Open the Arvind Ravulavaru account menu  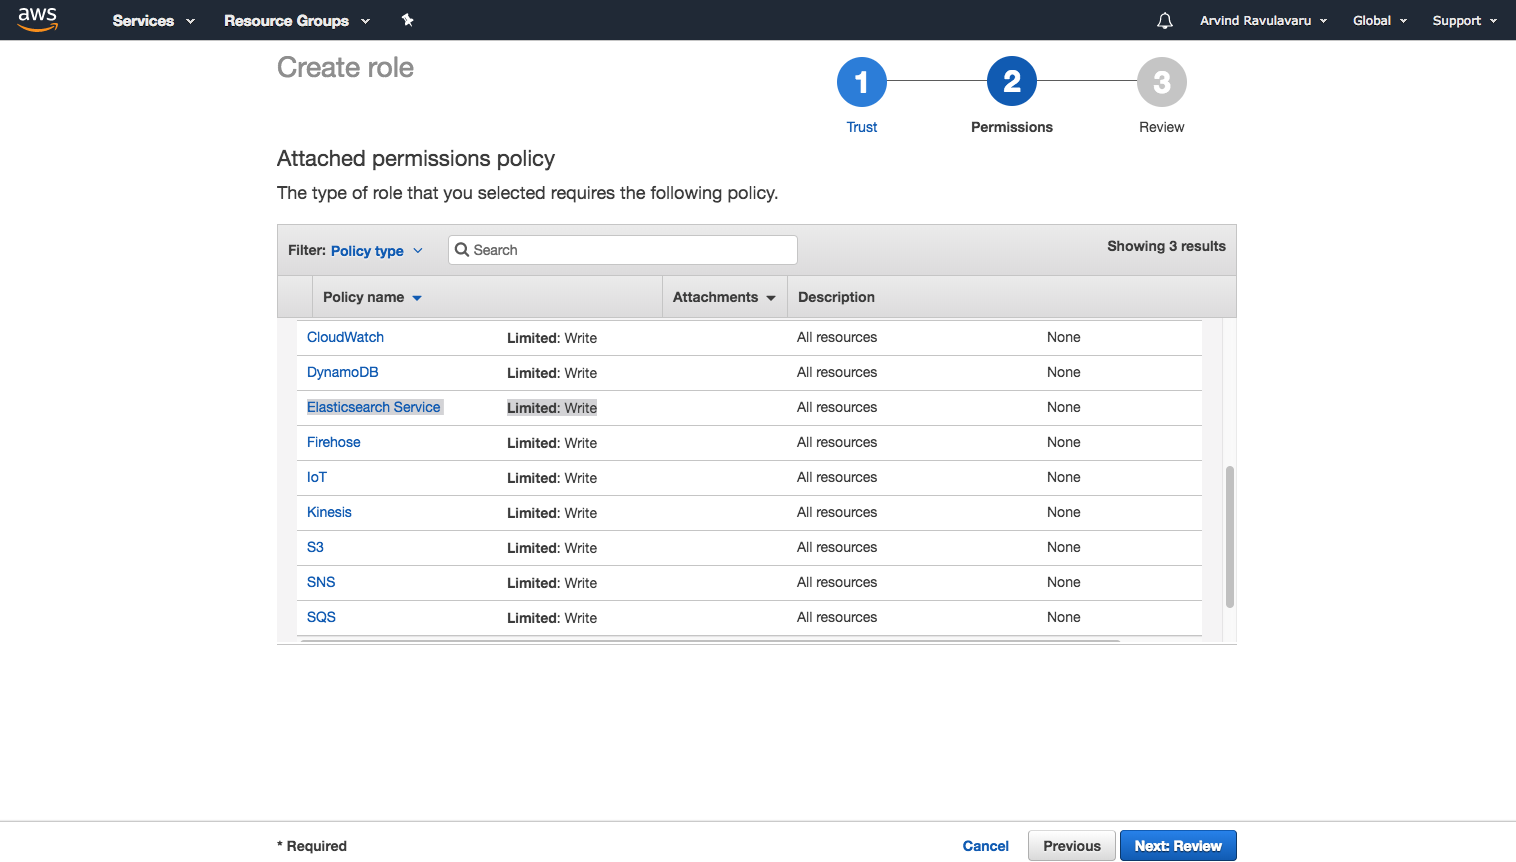[x=1263, y=20]
